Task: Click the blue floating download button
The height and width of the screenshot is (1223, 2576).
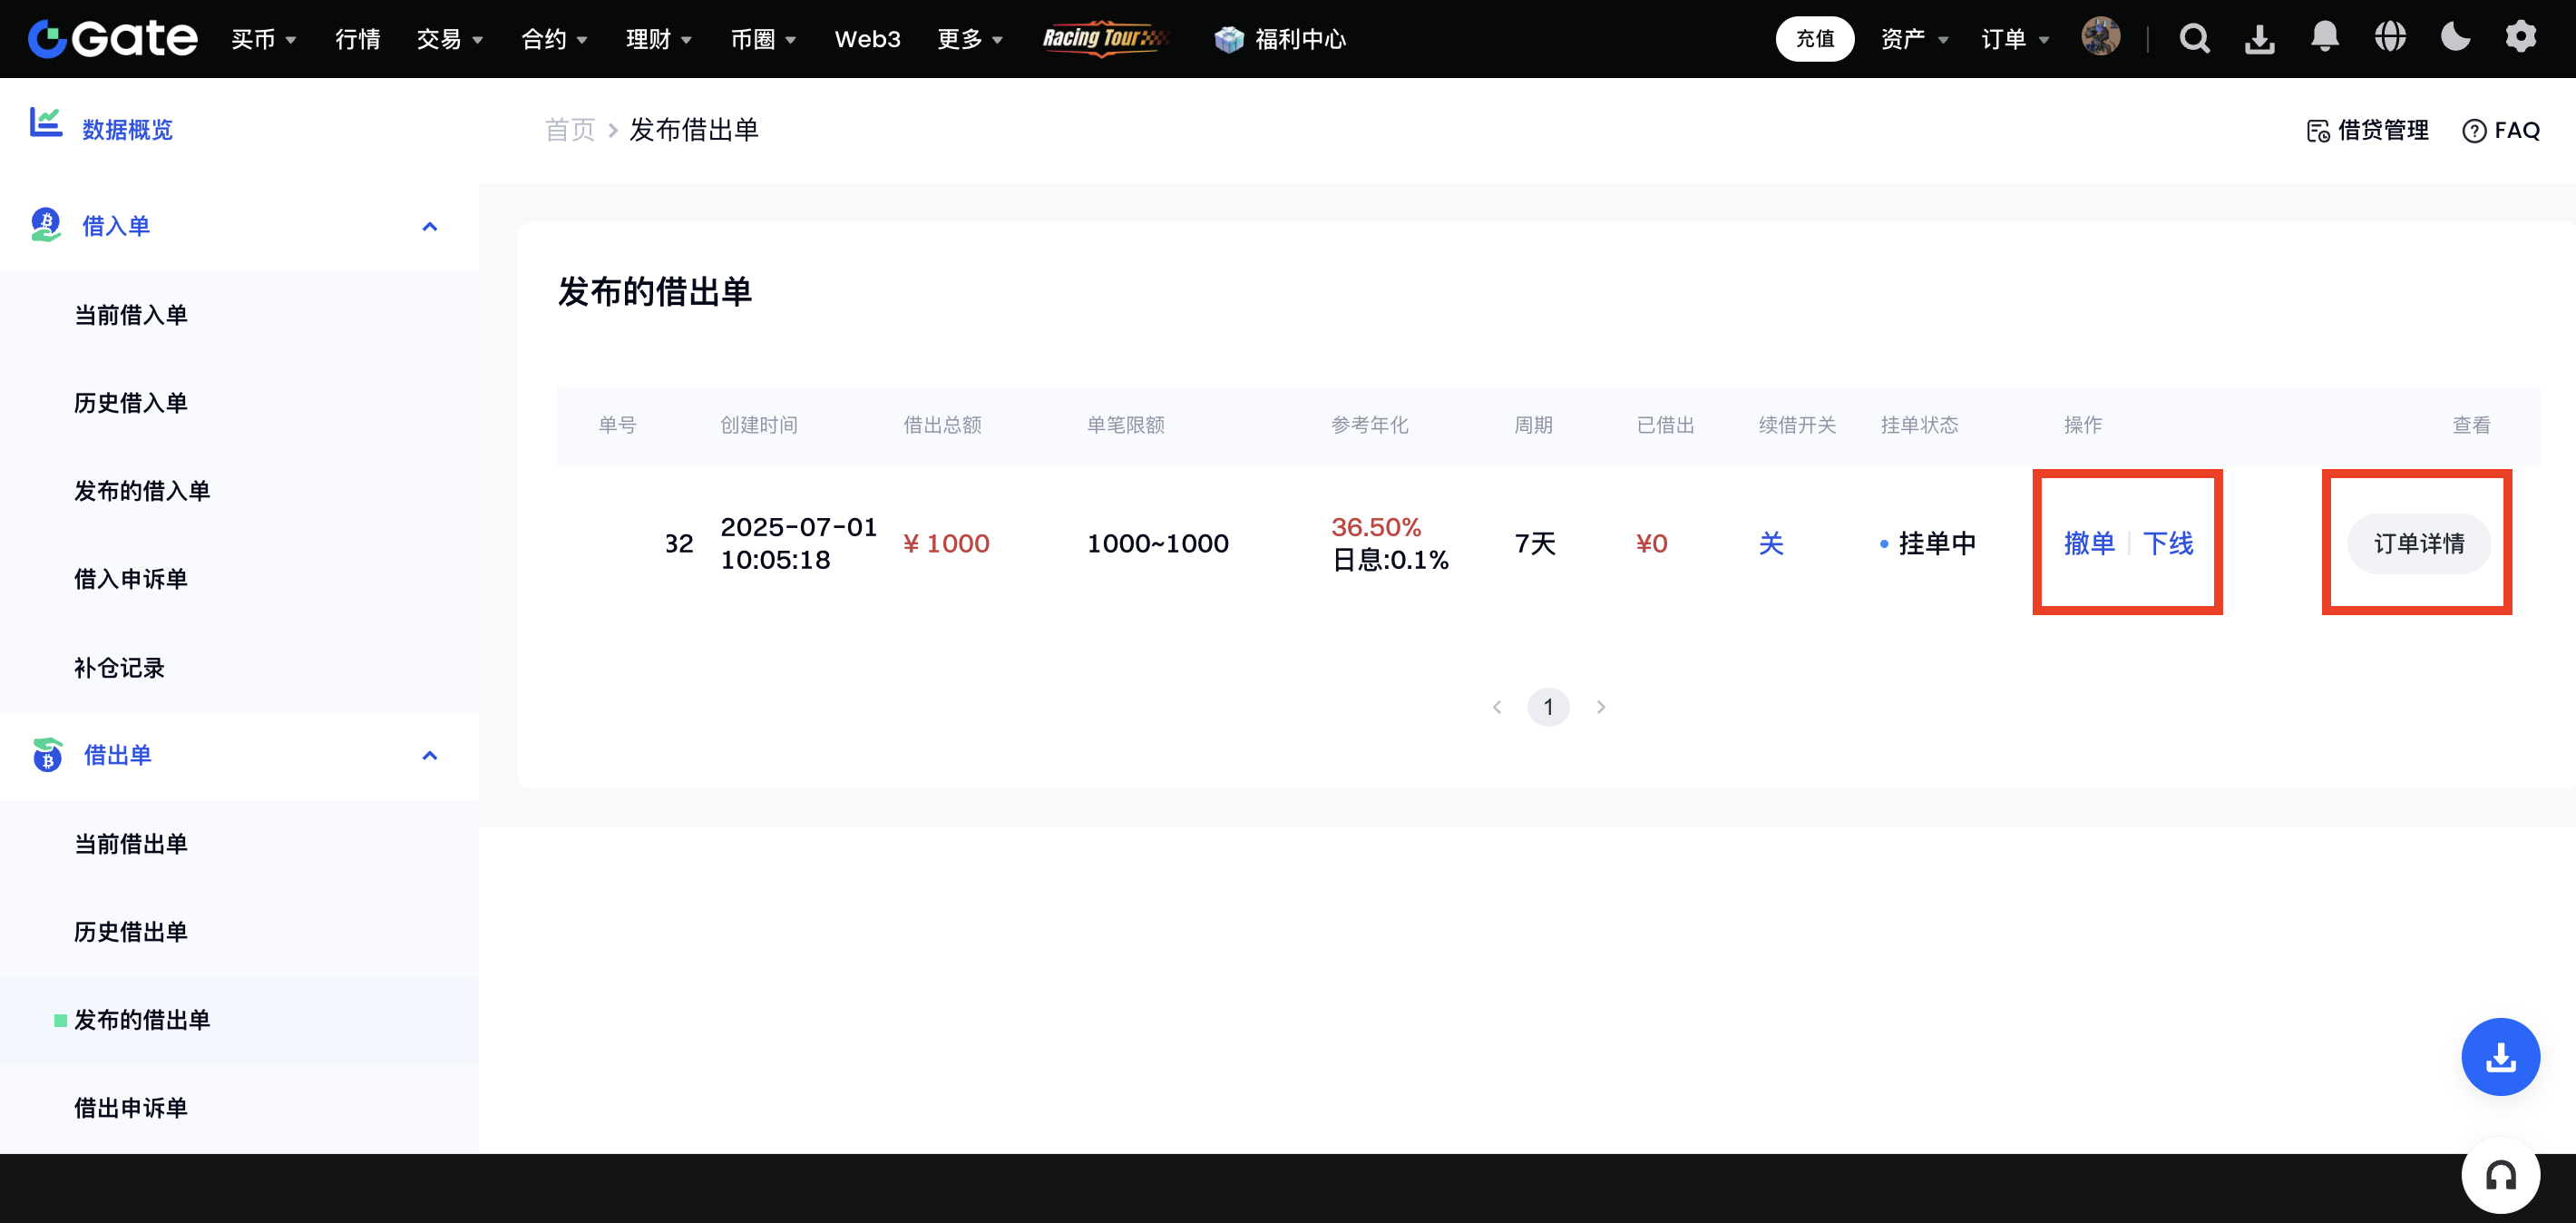Action: [2500, 1057]
